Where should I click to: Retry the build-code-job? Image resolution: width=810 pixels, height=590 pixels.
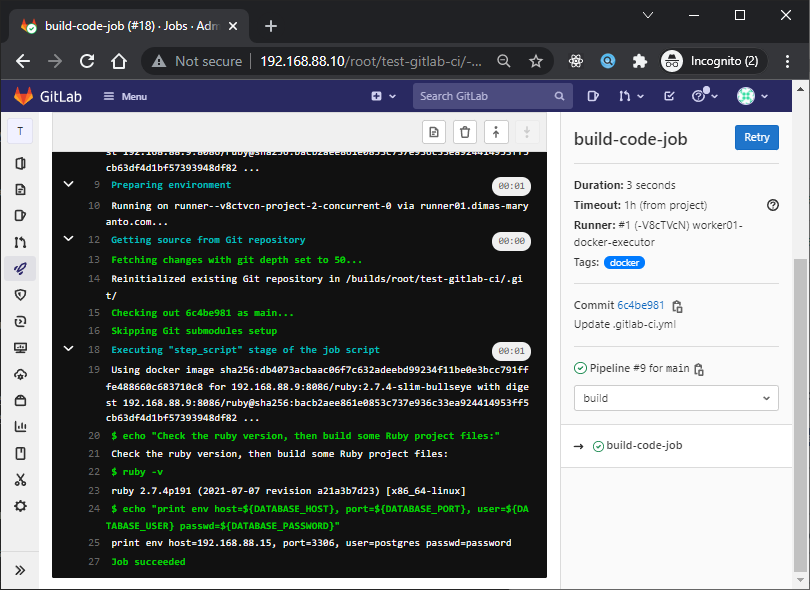pyautogui.click(x=756, y=138)
